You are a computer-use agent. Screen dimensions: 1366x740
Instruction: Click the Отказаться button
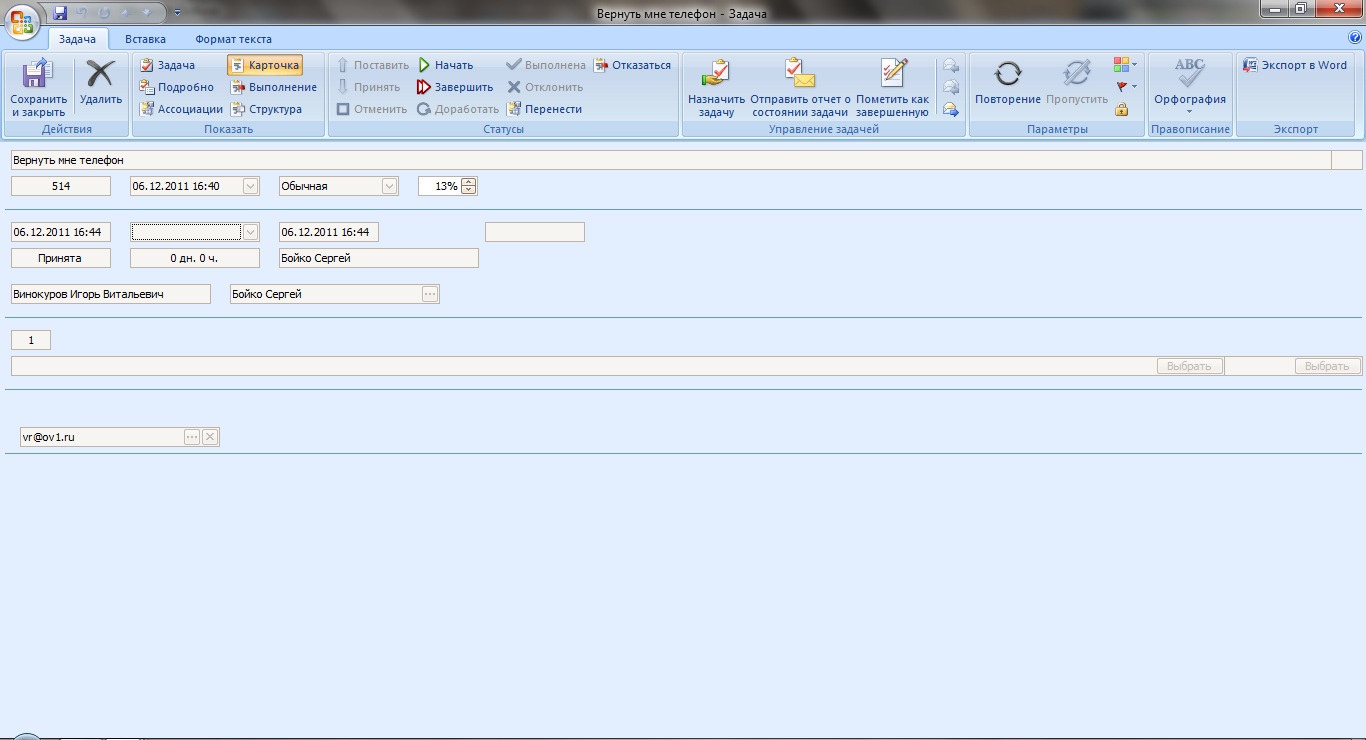point(632,65)
